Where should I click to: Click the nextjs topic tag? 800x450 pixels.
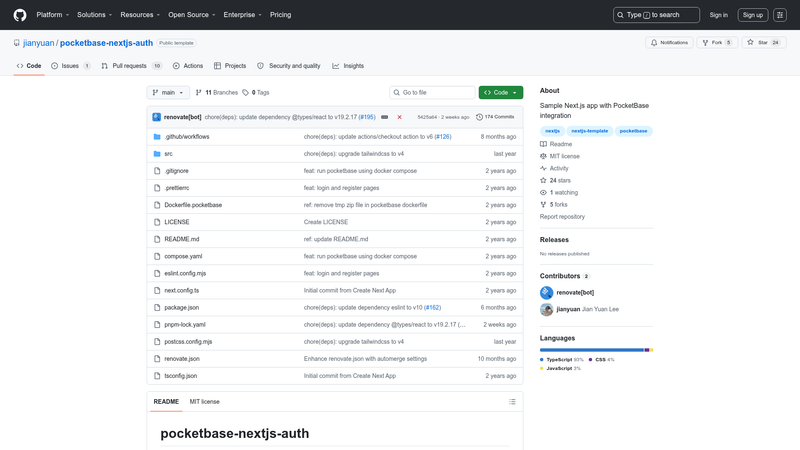[x=553, y=131]
